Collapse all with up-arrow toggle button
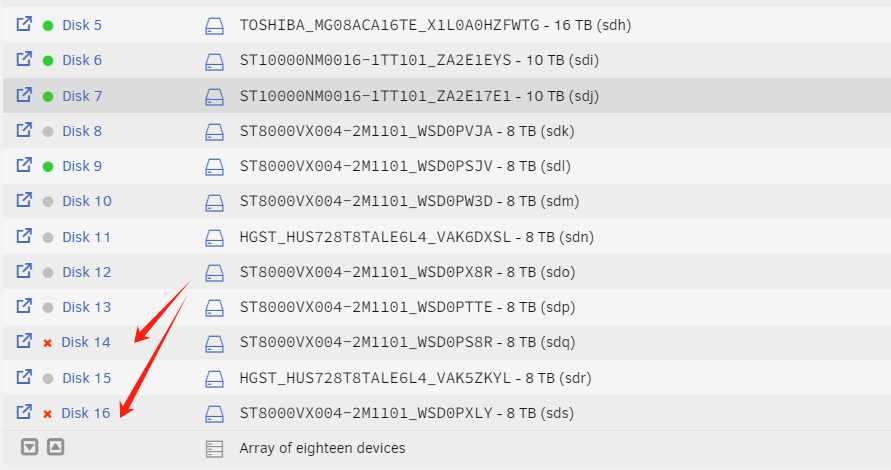Viewport: 891px width, 470px height. [55, 447]
